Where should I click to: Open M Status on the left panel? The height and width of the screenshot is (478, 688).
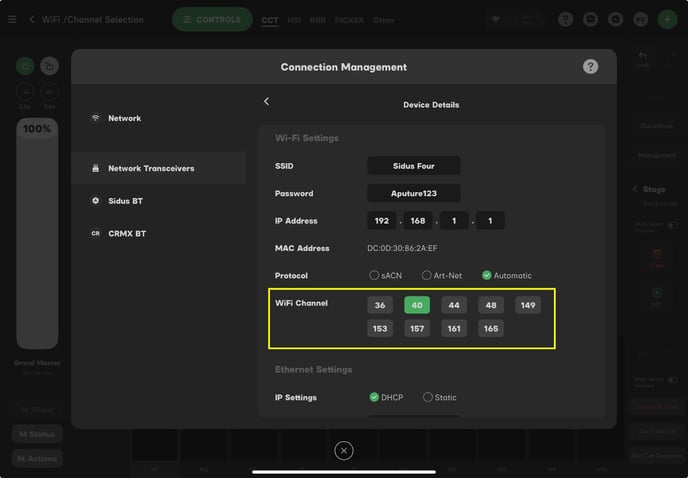coord(37,434)
